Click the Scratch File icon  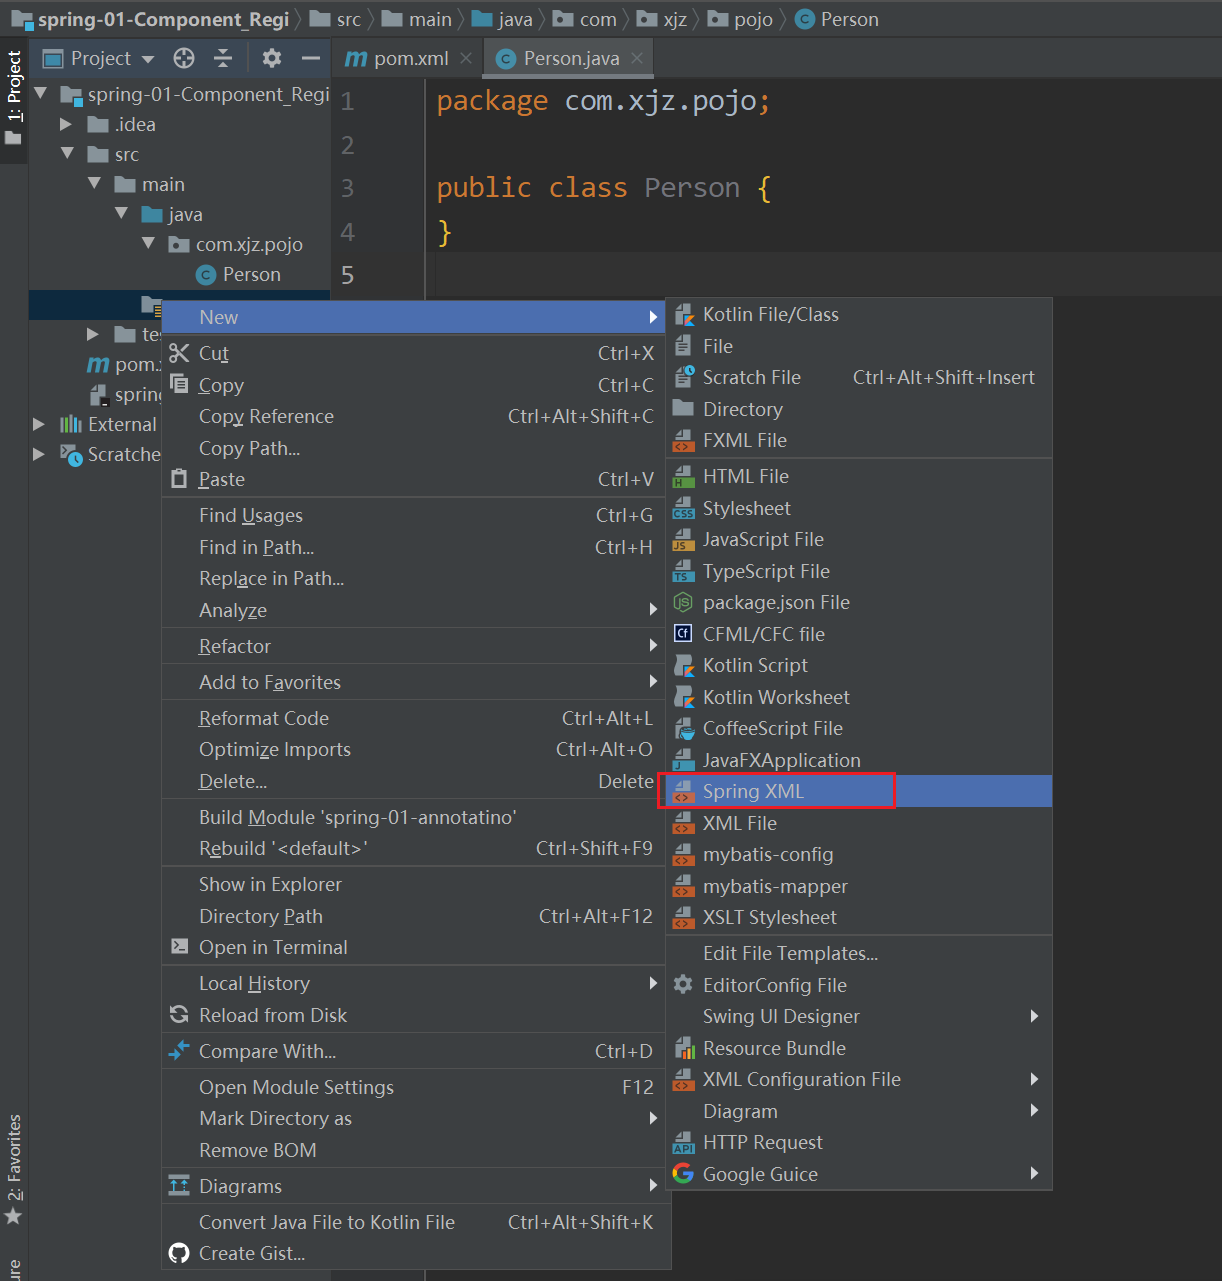pos(684,377)
